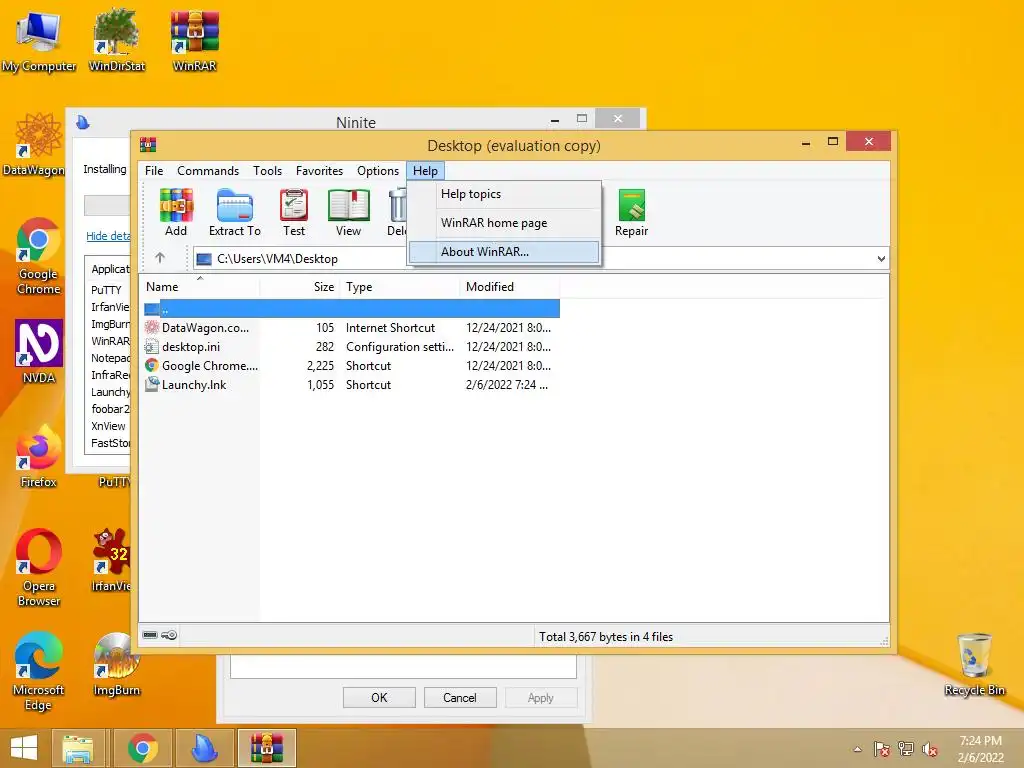Click the Add toolbar icon in WinRAR
The image size is (1024, 768).
tap(176, 212)
